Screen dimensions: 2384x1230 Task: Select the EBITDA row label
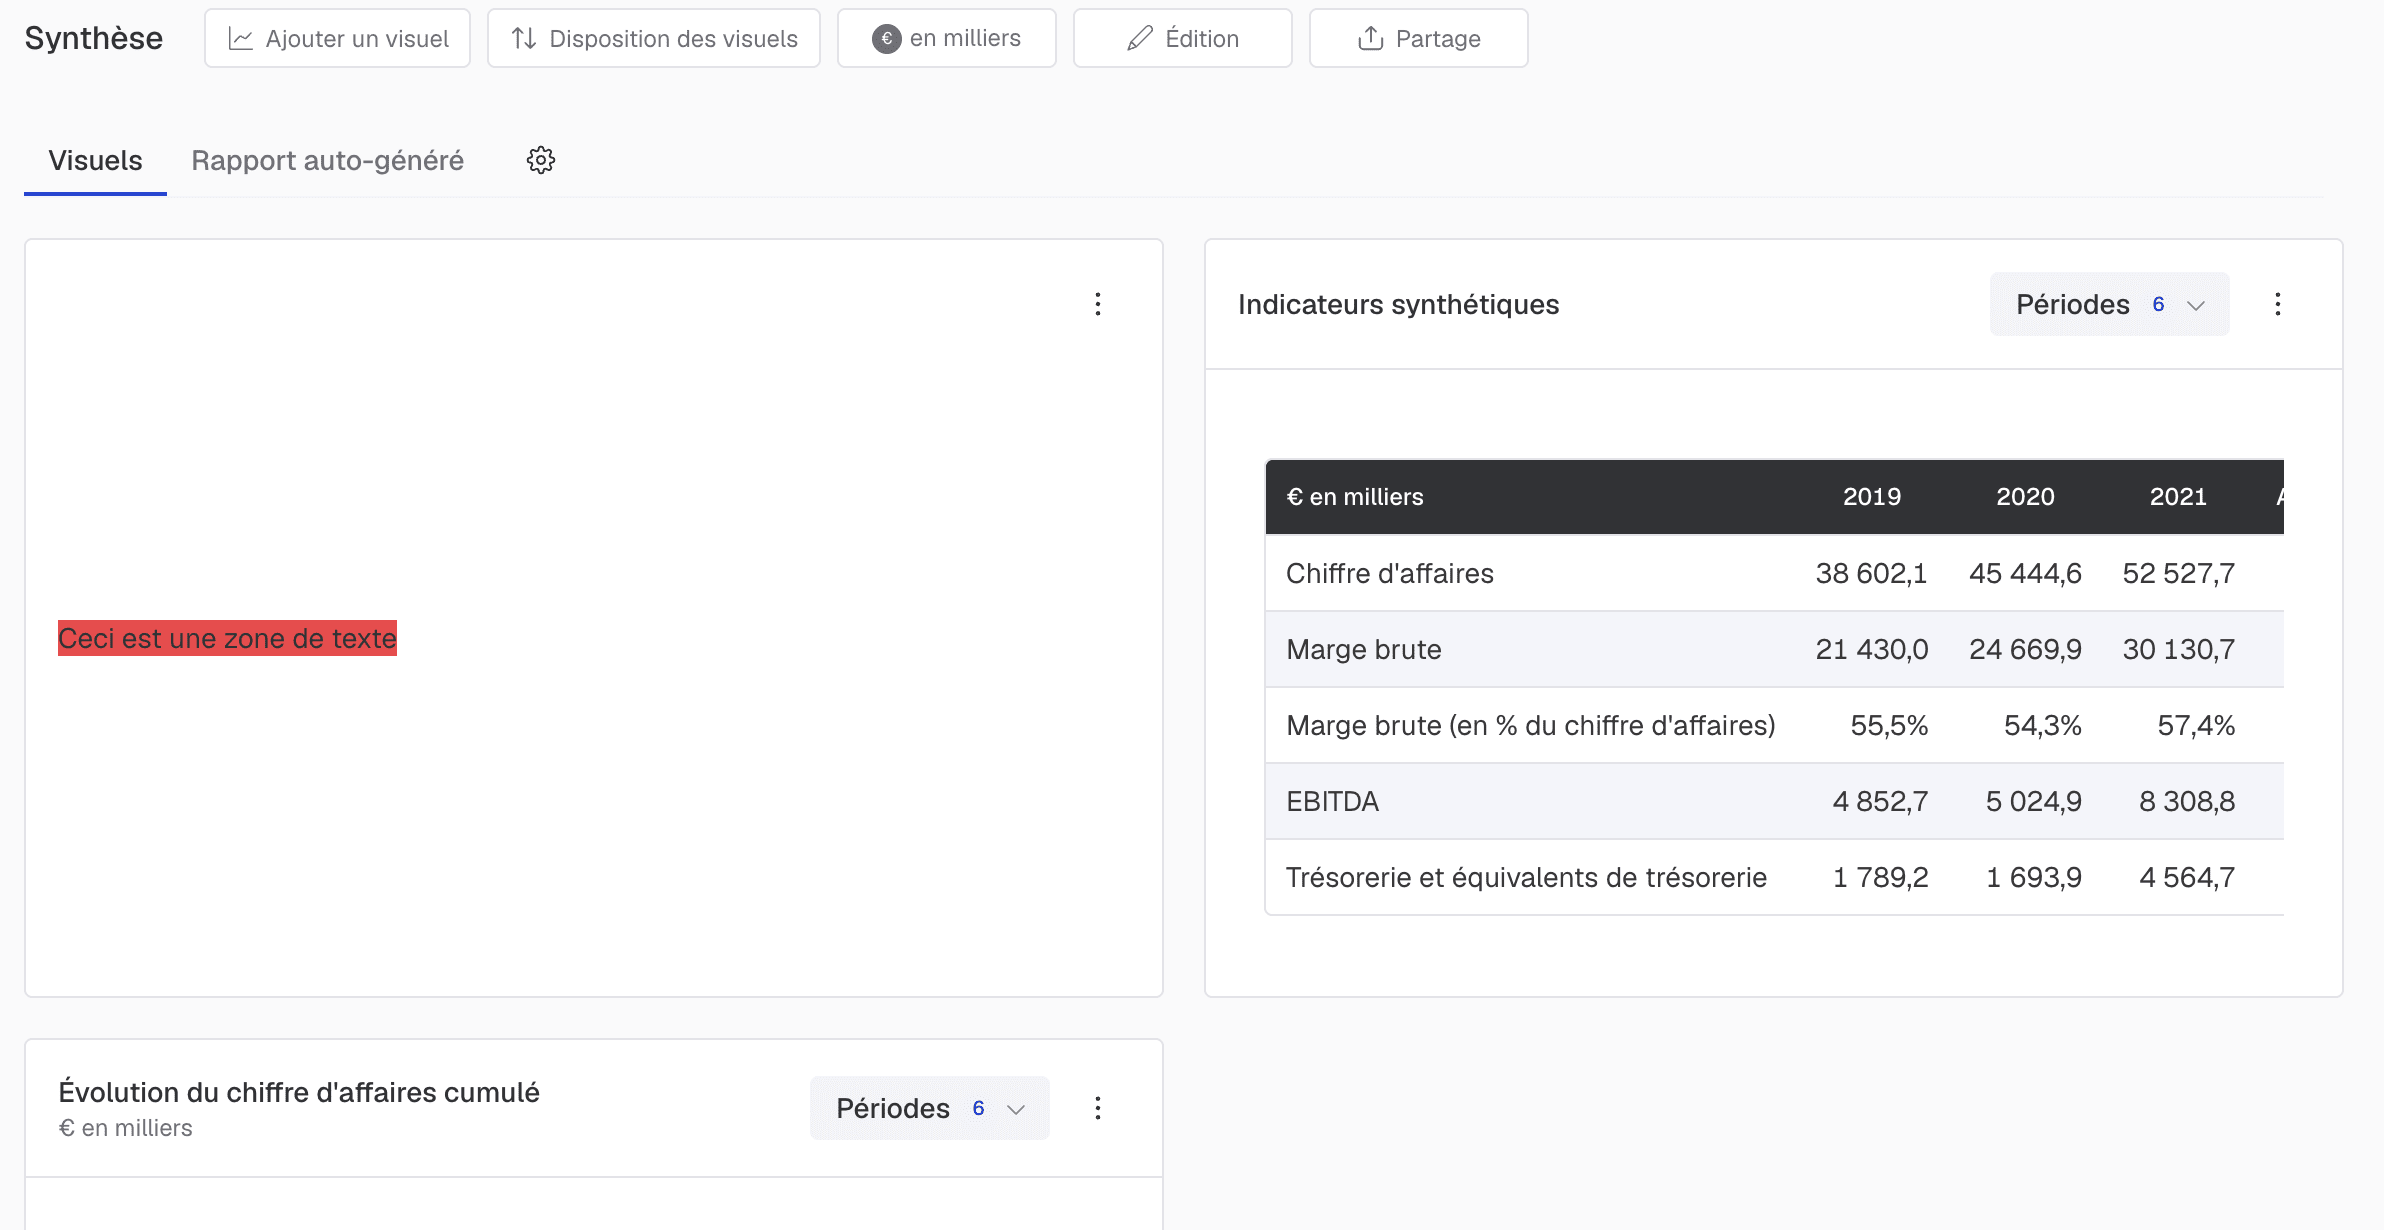(x=1333, y=801)
